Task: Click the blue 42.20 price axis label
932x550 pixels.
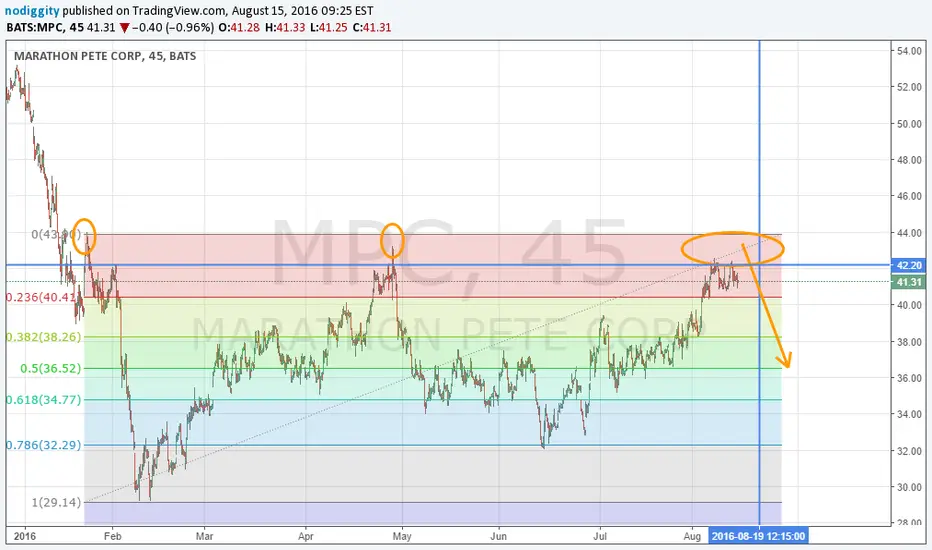Action: (x=909, y=265)
